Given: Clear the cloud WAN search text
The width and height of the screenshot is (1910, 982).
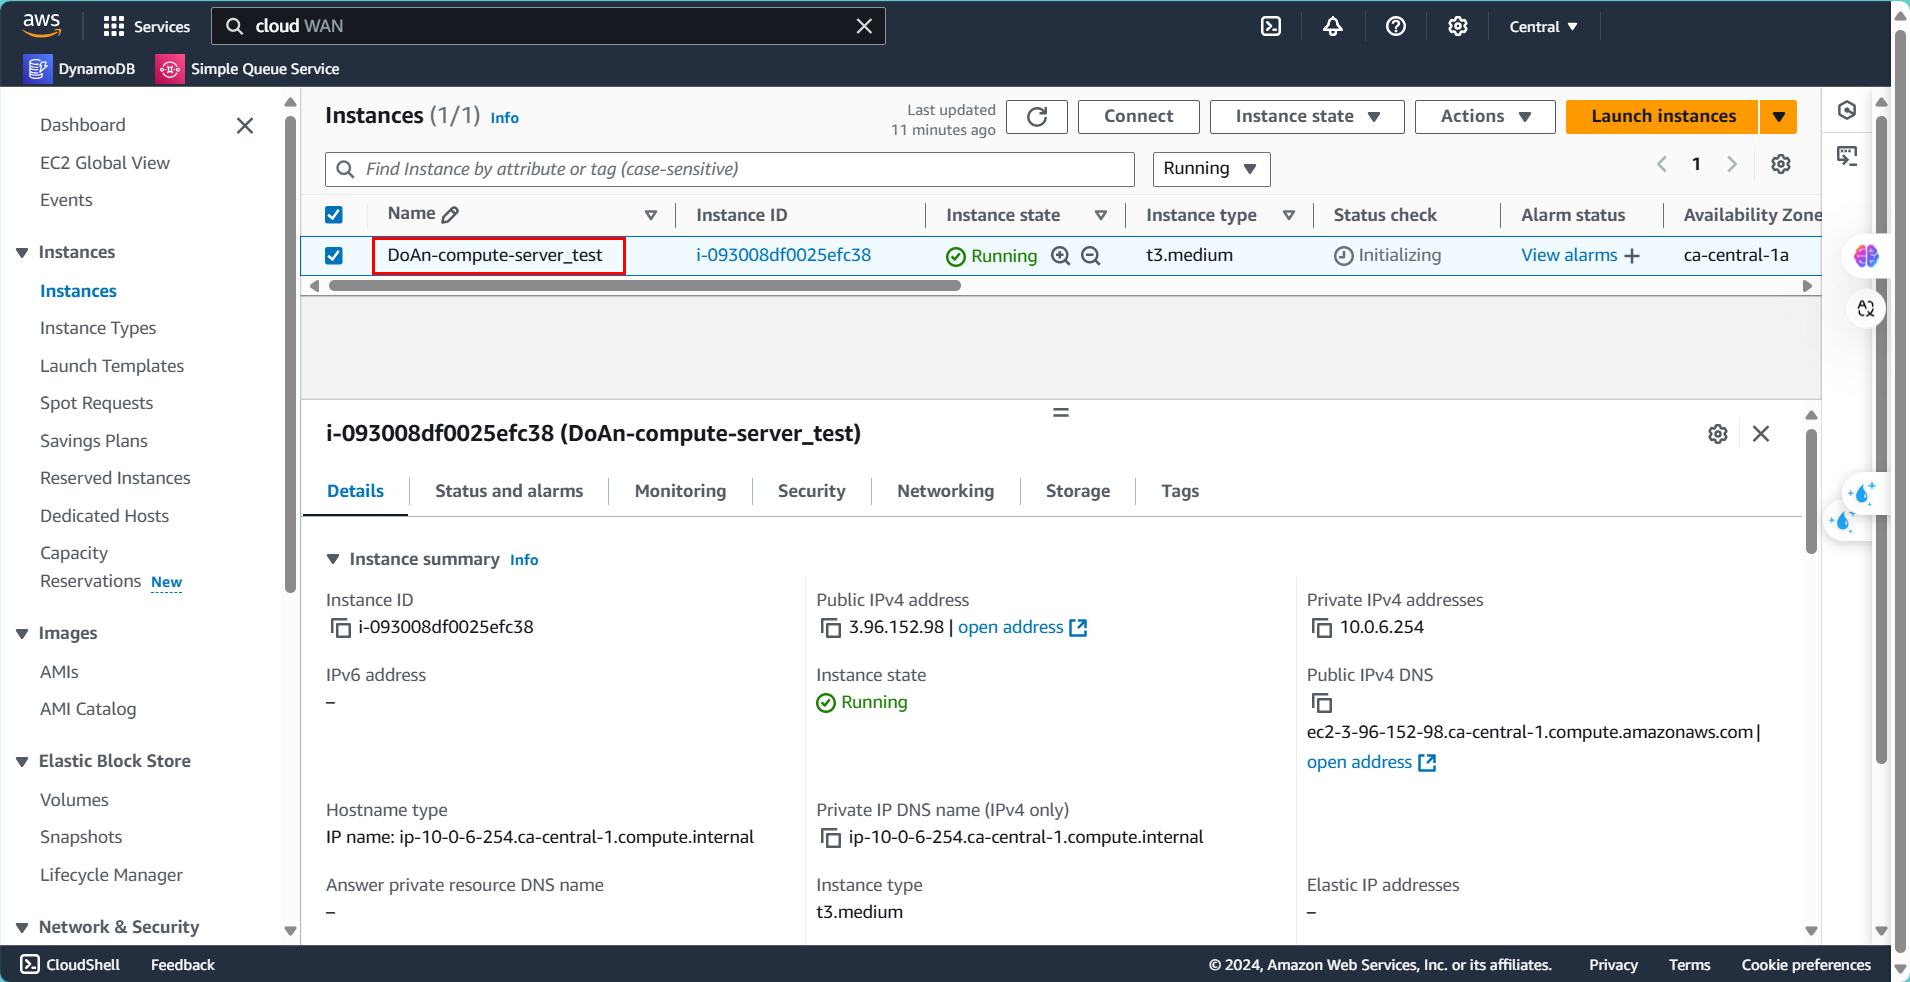Looking at the screenshot, I should [x=864, y=26].
